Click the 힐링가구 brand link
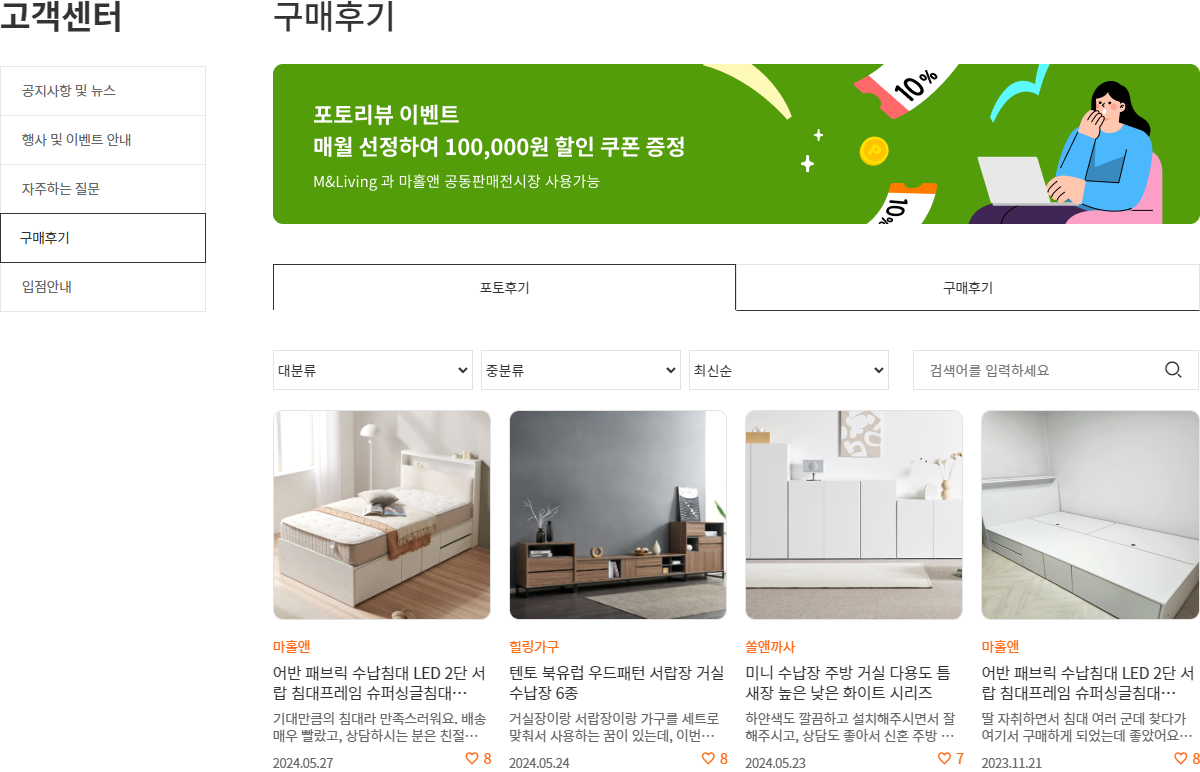This screenshot has width=1200, height=772. tap(534, 647)
